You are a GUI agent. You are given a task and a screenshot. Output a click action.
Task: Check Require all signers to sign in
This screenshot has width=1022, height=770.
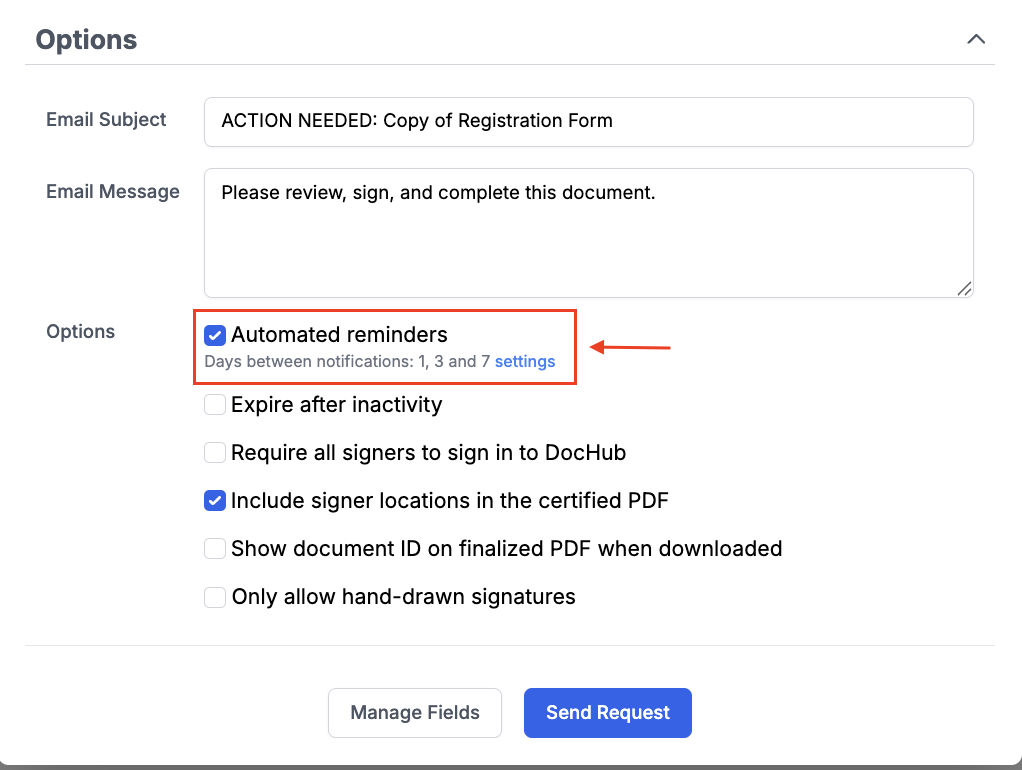(215, 453)
